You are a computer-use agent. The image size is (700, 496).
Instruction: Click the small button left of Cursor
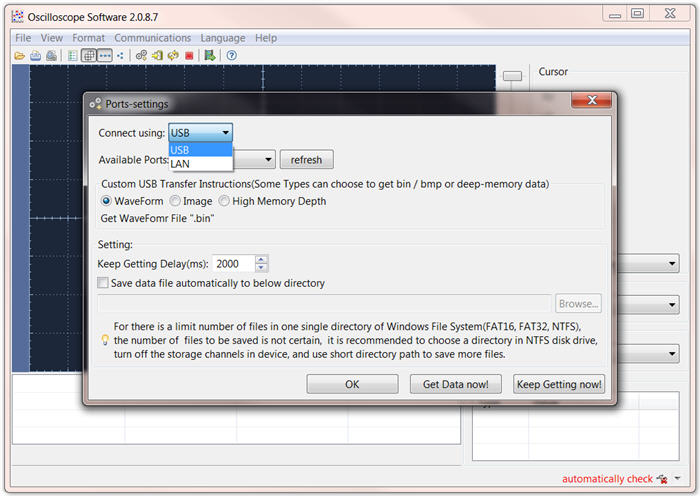[512, 76]
